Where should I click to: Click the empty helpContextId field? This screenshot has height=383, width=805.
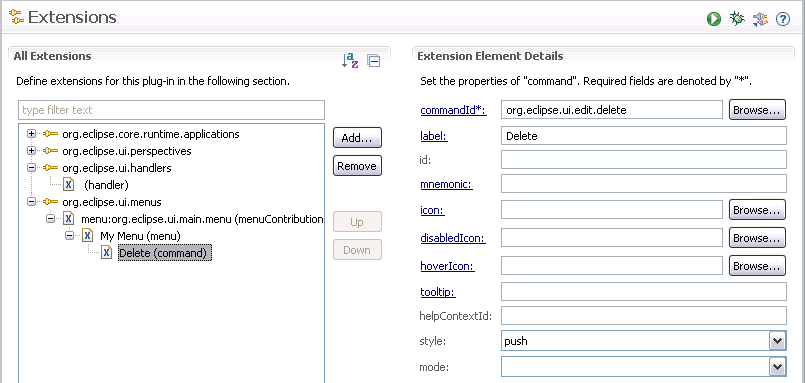pos(644,316)
